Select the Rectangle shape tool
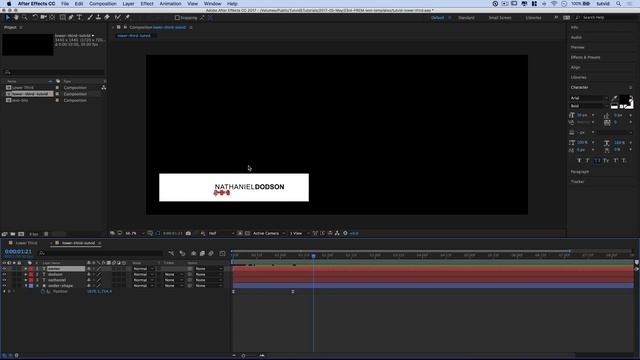The height and width of the screenshot is (360, 640). (62, 18)
